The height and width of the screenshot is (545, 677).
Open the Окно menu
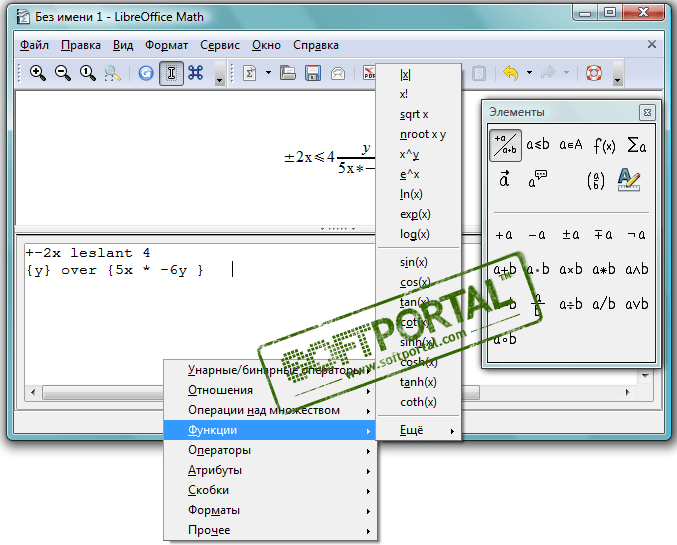(x=266, y=45)
